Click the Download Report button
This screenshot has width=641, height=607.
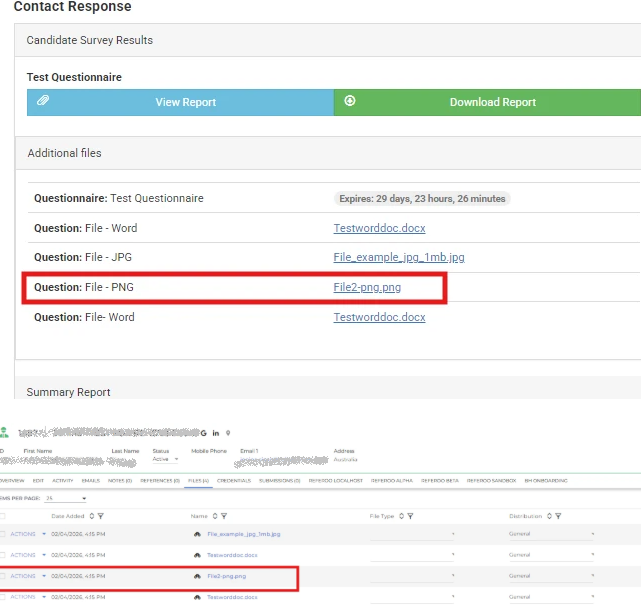tap(487, 102)
